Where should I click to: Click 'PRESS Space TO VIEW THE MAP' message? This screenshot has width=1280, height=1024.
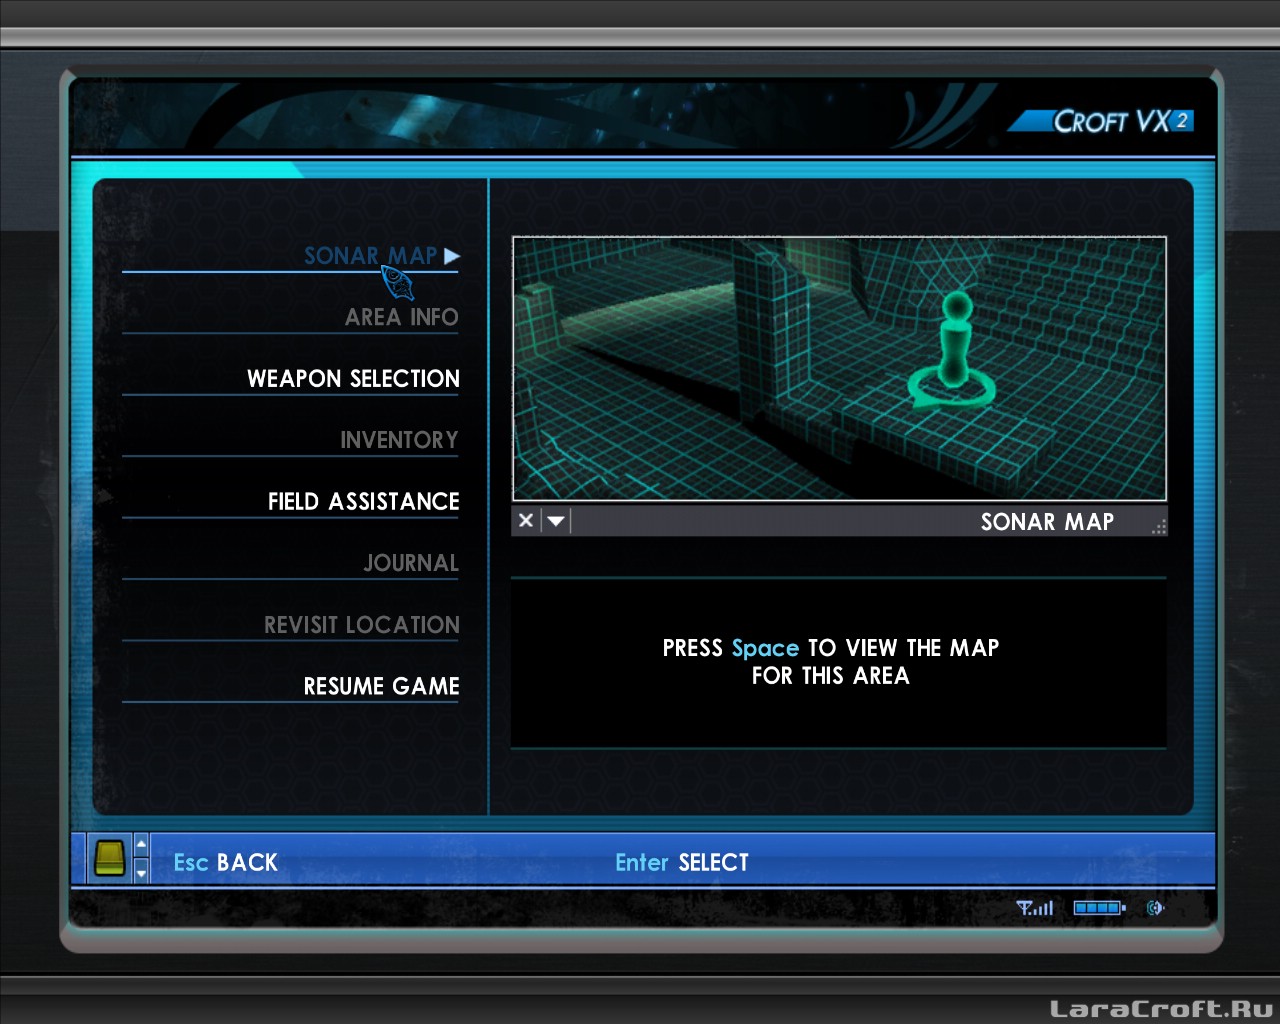point(831,662)
